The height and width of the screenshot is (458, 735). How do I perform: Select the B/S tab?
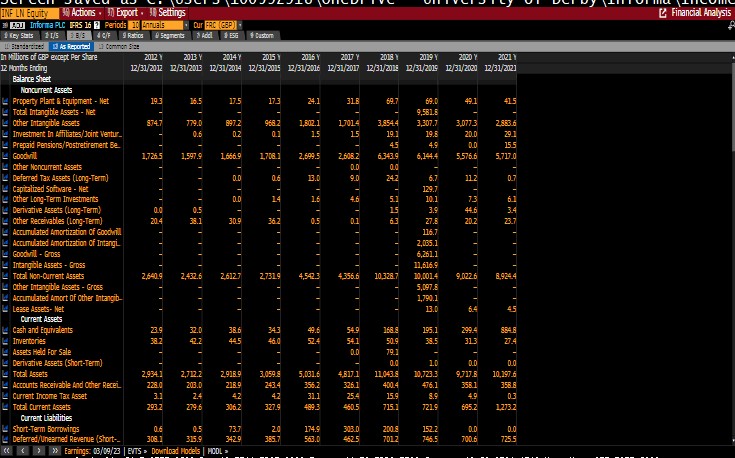[x=77, y=36]
